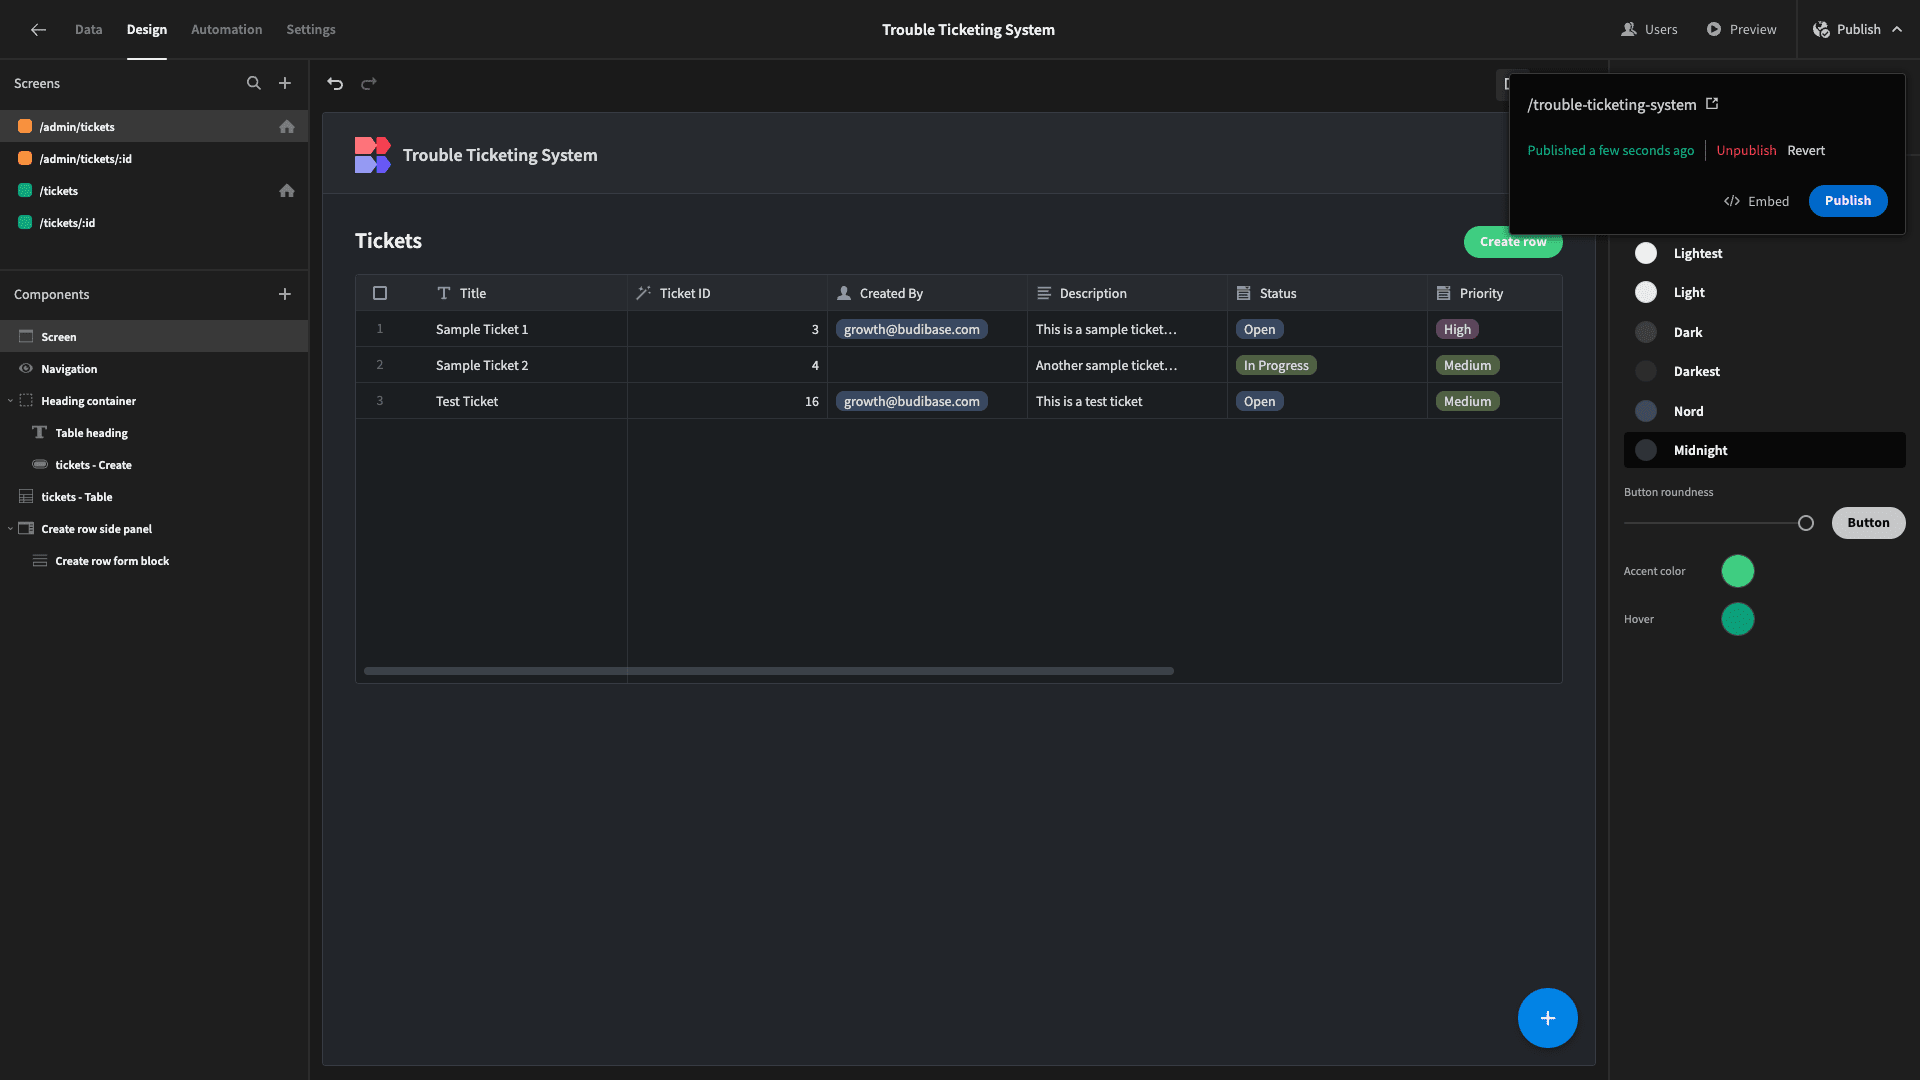Click the blue floating plus button
Screen dimensions: 1920x1080
point(1547,1018)
